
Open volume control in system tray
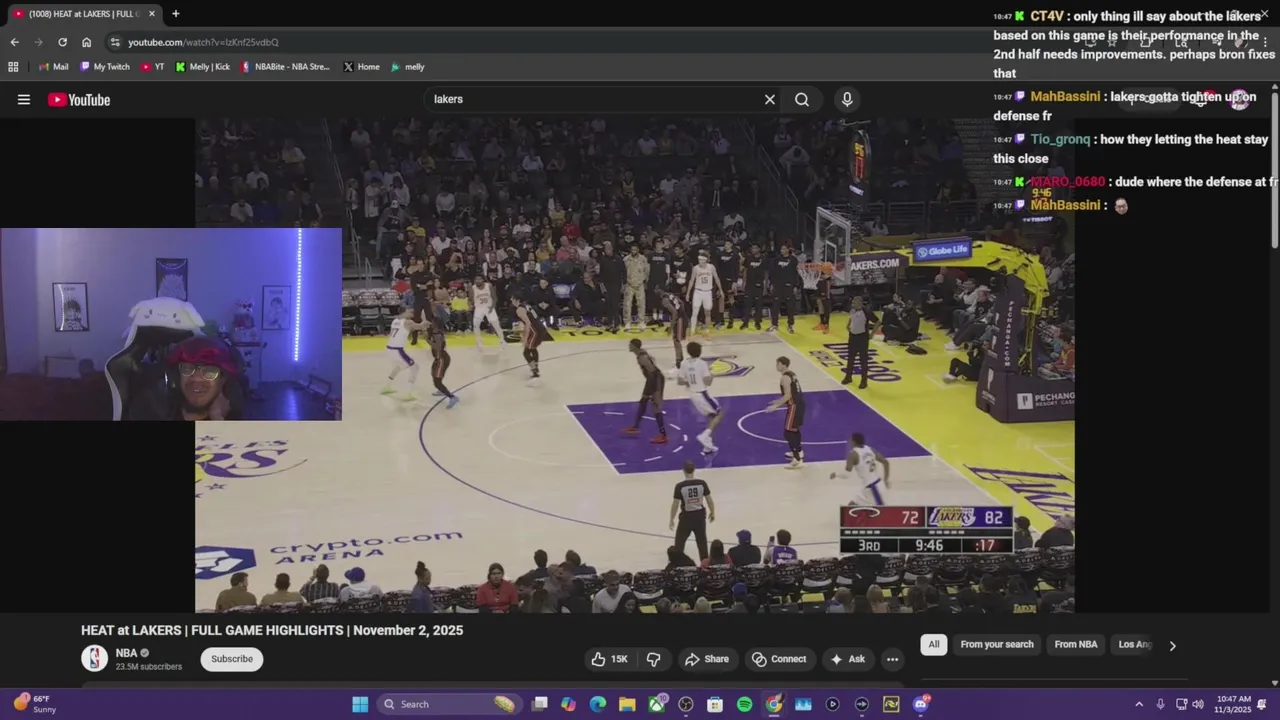[1198, 704]
